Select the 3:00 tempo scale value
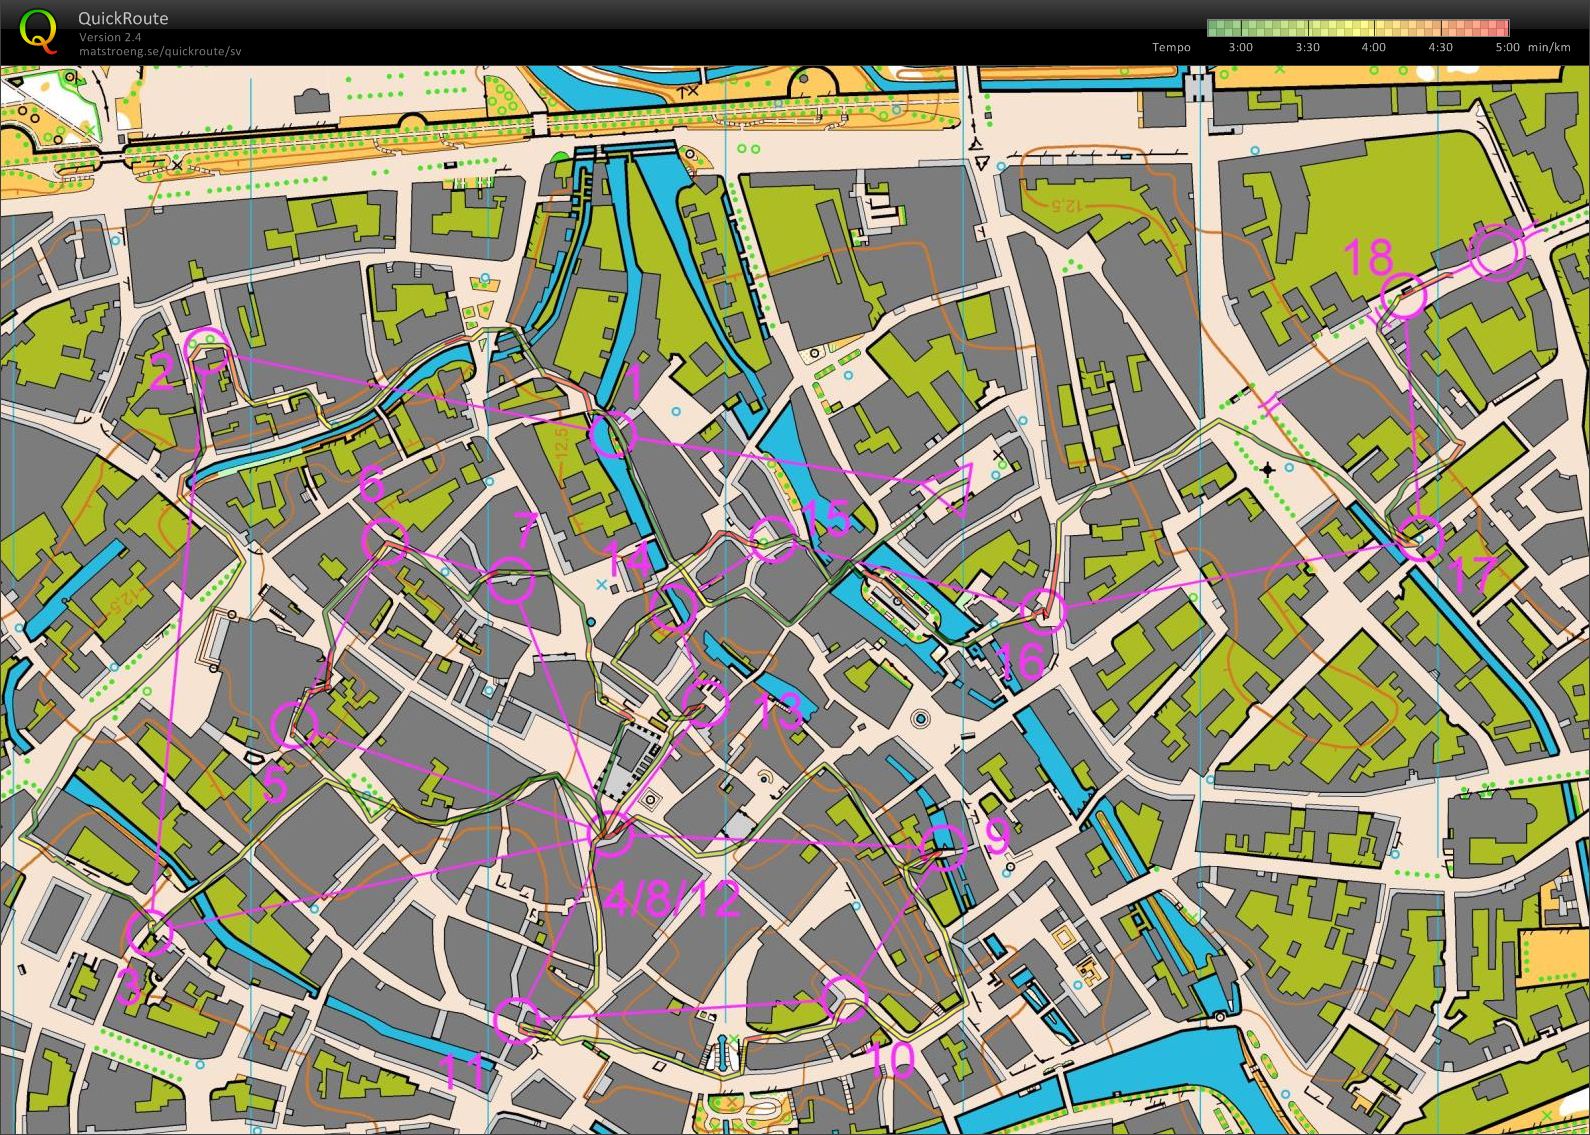1590x1135 pixels. pyautogui.click(x=1240, y=47)
